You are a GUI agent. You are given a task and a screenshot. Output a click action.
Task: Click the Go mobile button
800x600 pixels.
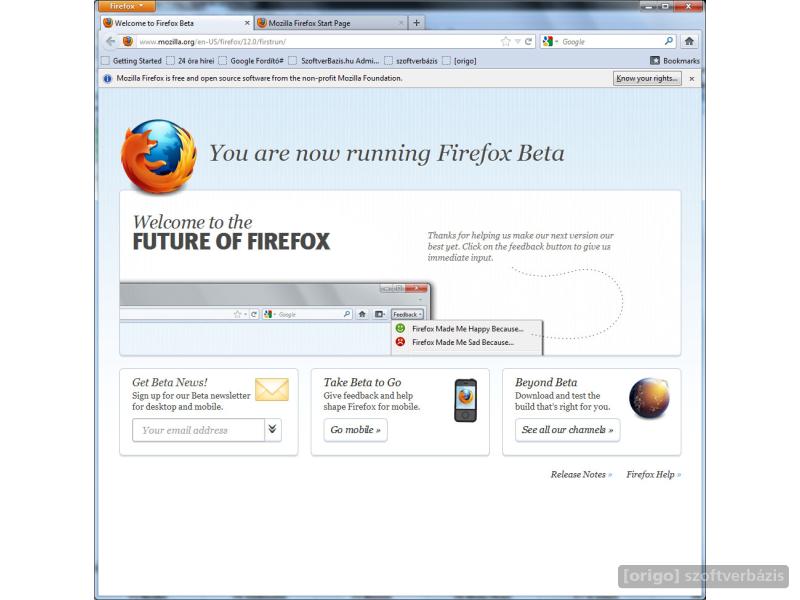point(356,430)
